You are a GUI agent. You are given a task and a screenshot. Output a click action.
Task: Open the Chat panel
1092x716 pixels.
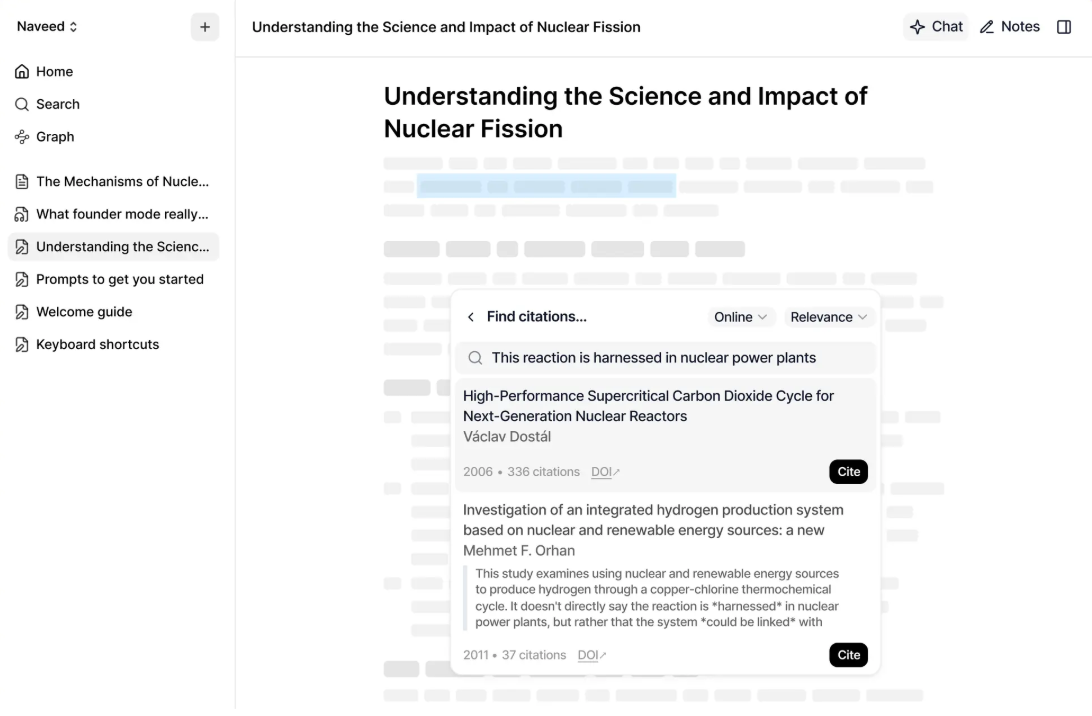(936, 27)
